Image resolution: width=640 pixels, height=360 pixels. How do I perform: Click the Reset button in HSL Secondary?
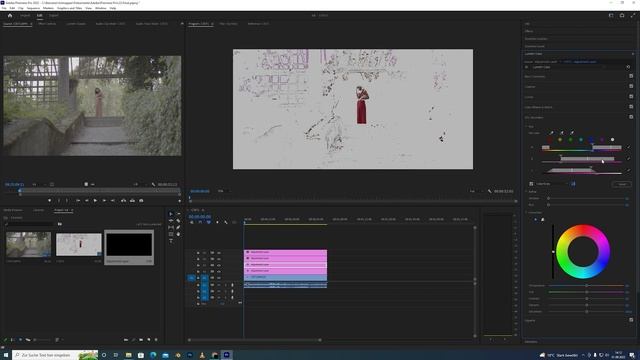tap(622, 184)
